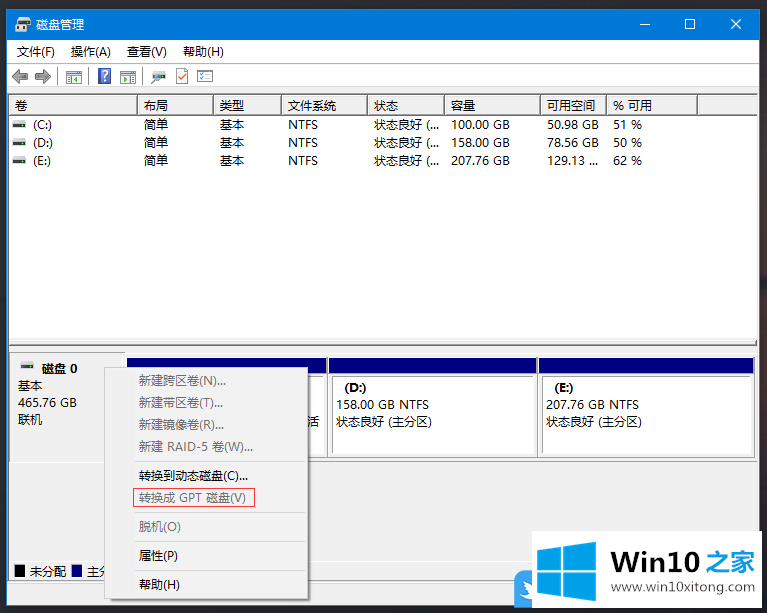
Task: Sort by the 容量 column header
Action: [493, 106]
